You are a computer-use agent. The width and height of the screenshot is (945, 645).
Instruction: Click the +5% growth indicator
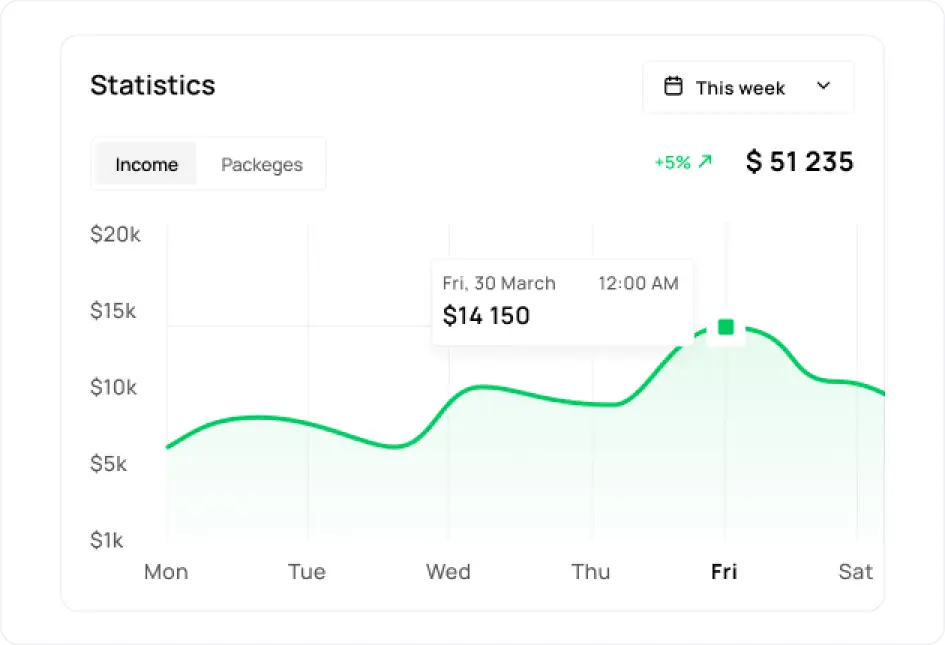(672, 162)
